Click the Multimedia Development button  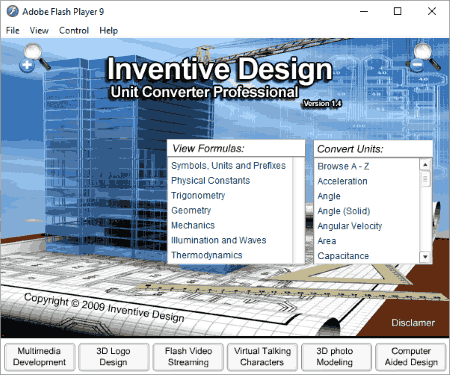click(39, 357)
